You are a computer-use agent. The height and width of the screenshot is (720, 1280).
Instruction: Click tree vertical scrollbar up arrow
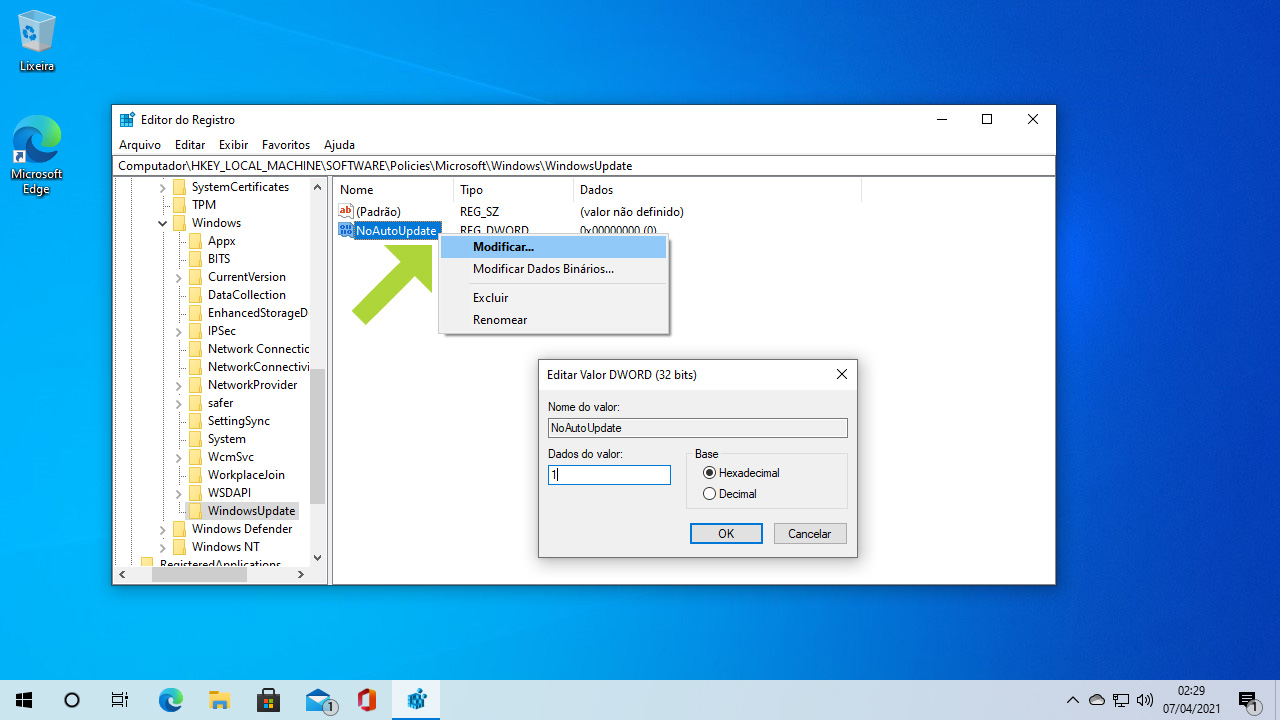click(x=318, y=187)
